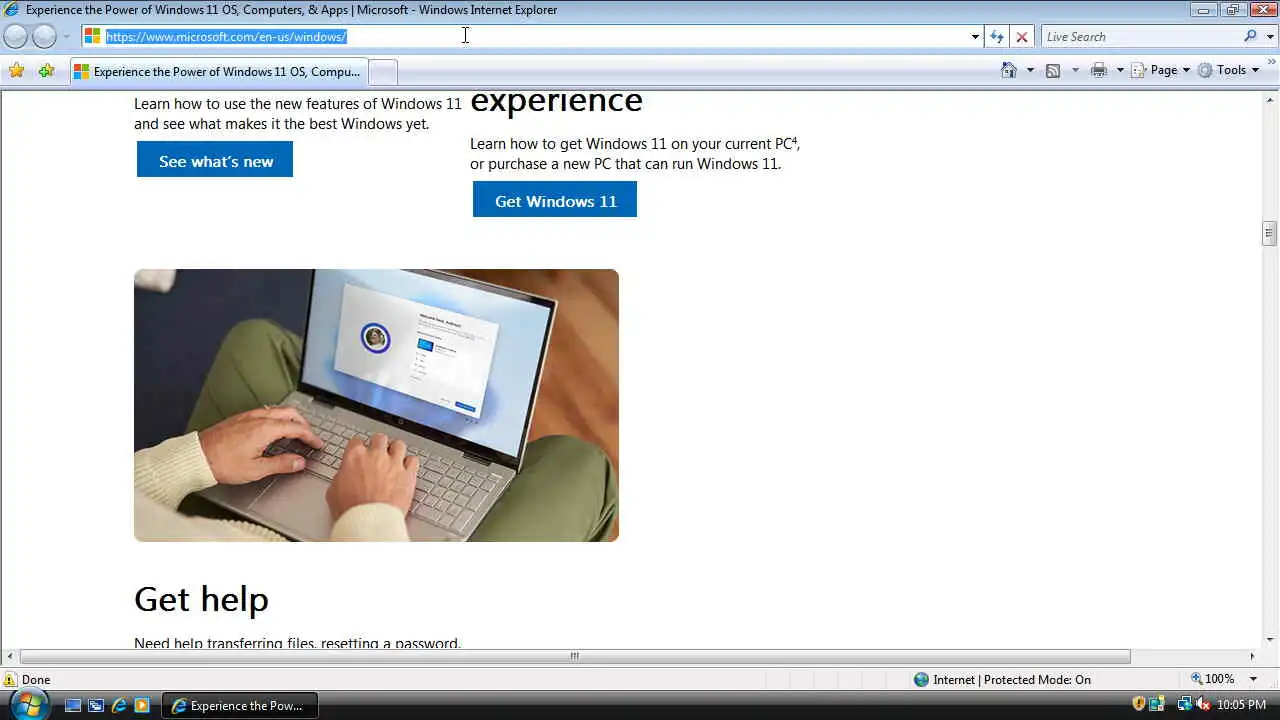Image resolution: width=1280 pixels, height=720 pixels.
Task: Expand the zoom level dropdown arrow
Action: tap(1253, 679)
